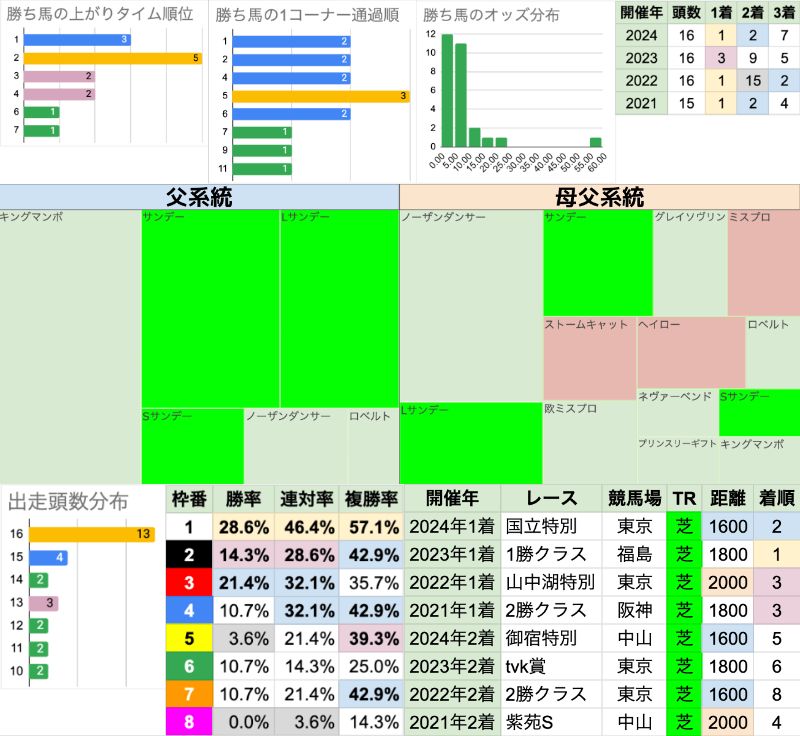Open the 紫苑S race entry

tap(549, 722)
